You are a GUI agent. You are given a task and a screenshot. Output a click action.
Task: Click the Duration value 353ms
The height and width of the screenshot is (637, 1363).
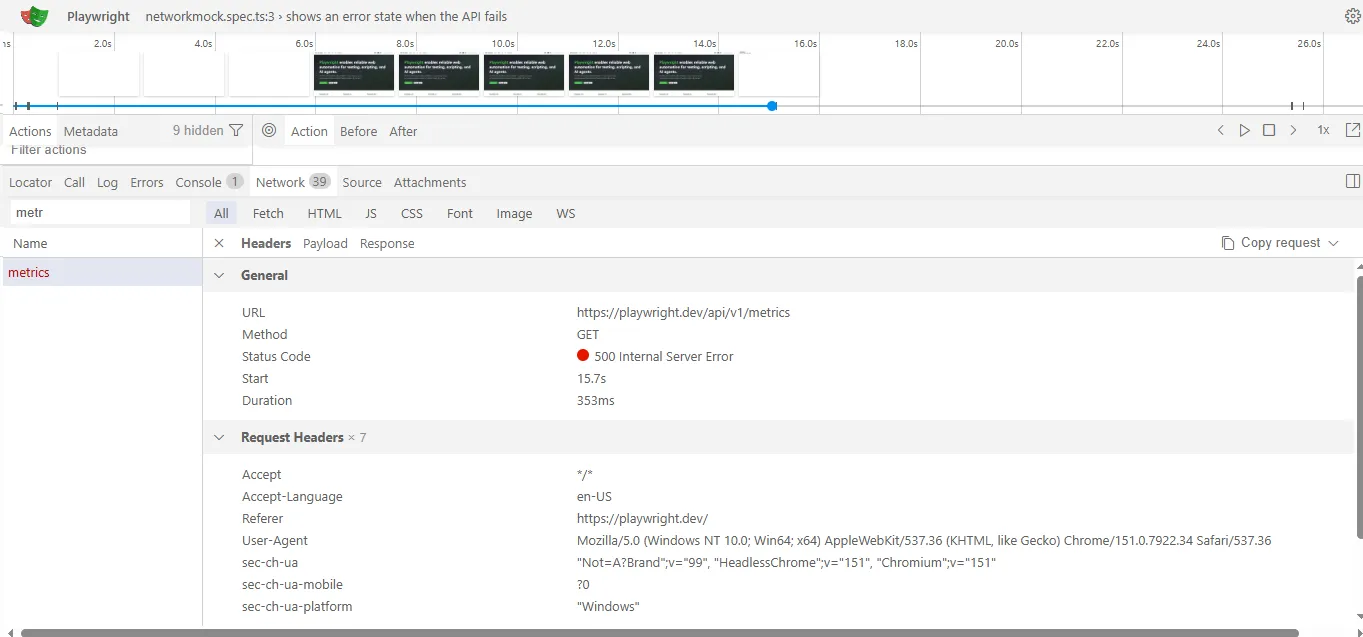(x=596, y=400)
